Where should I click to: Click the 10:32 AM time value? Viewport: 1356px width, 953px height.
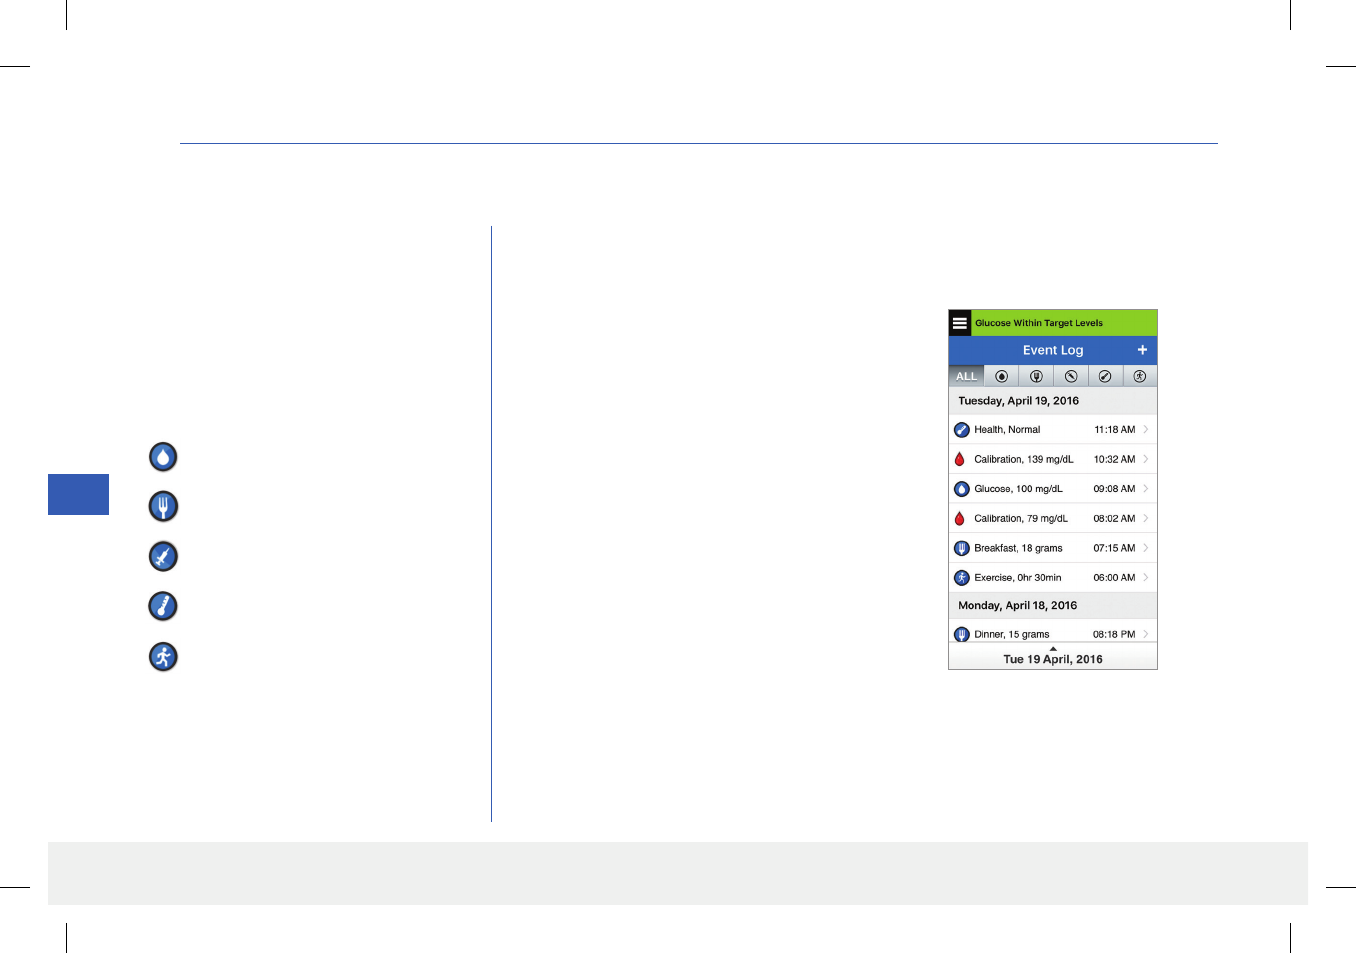[1114, 459]
